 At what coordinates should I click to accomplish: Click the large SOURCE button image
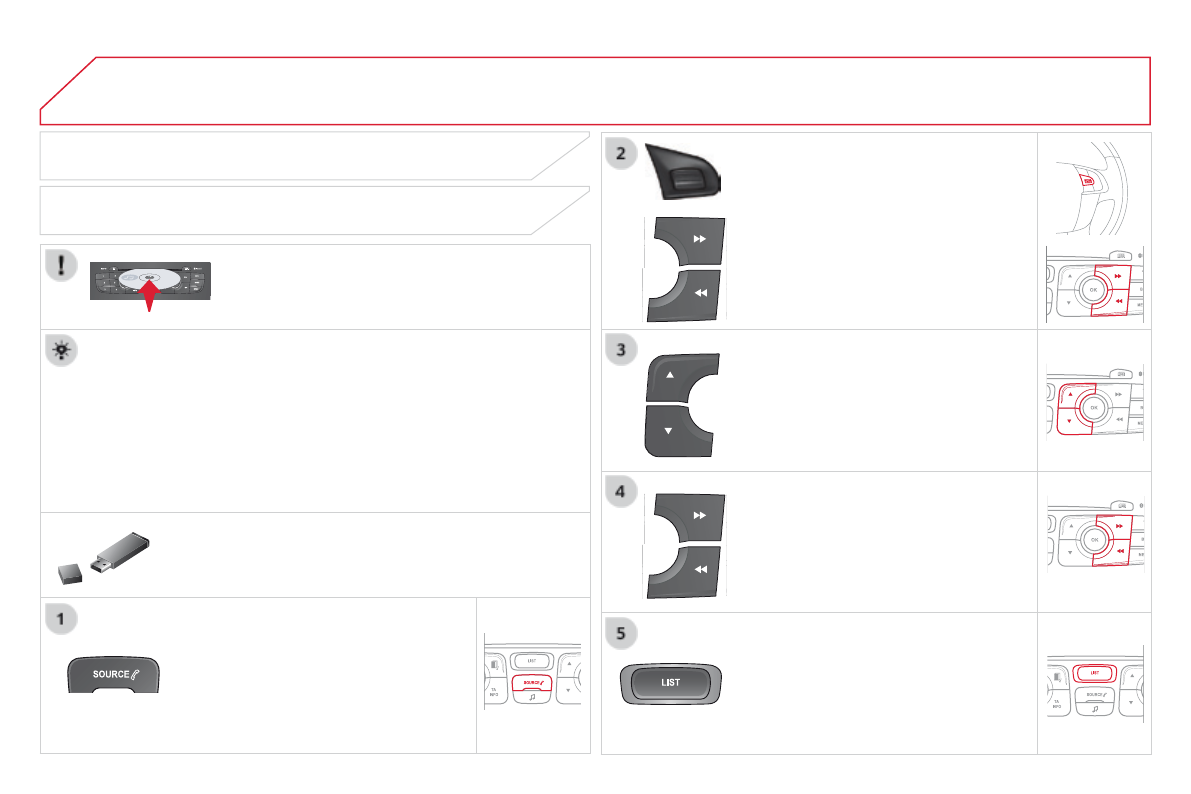click(113, 675)
